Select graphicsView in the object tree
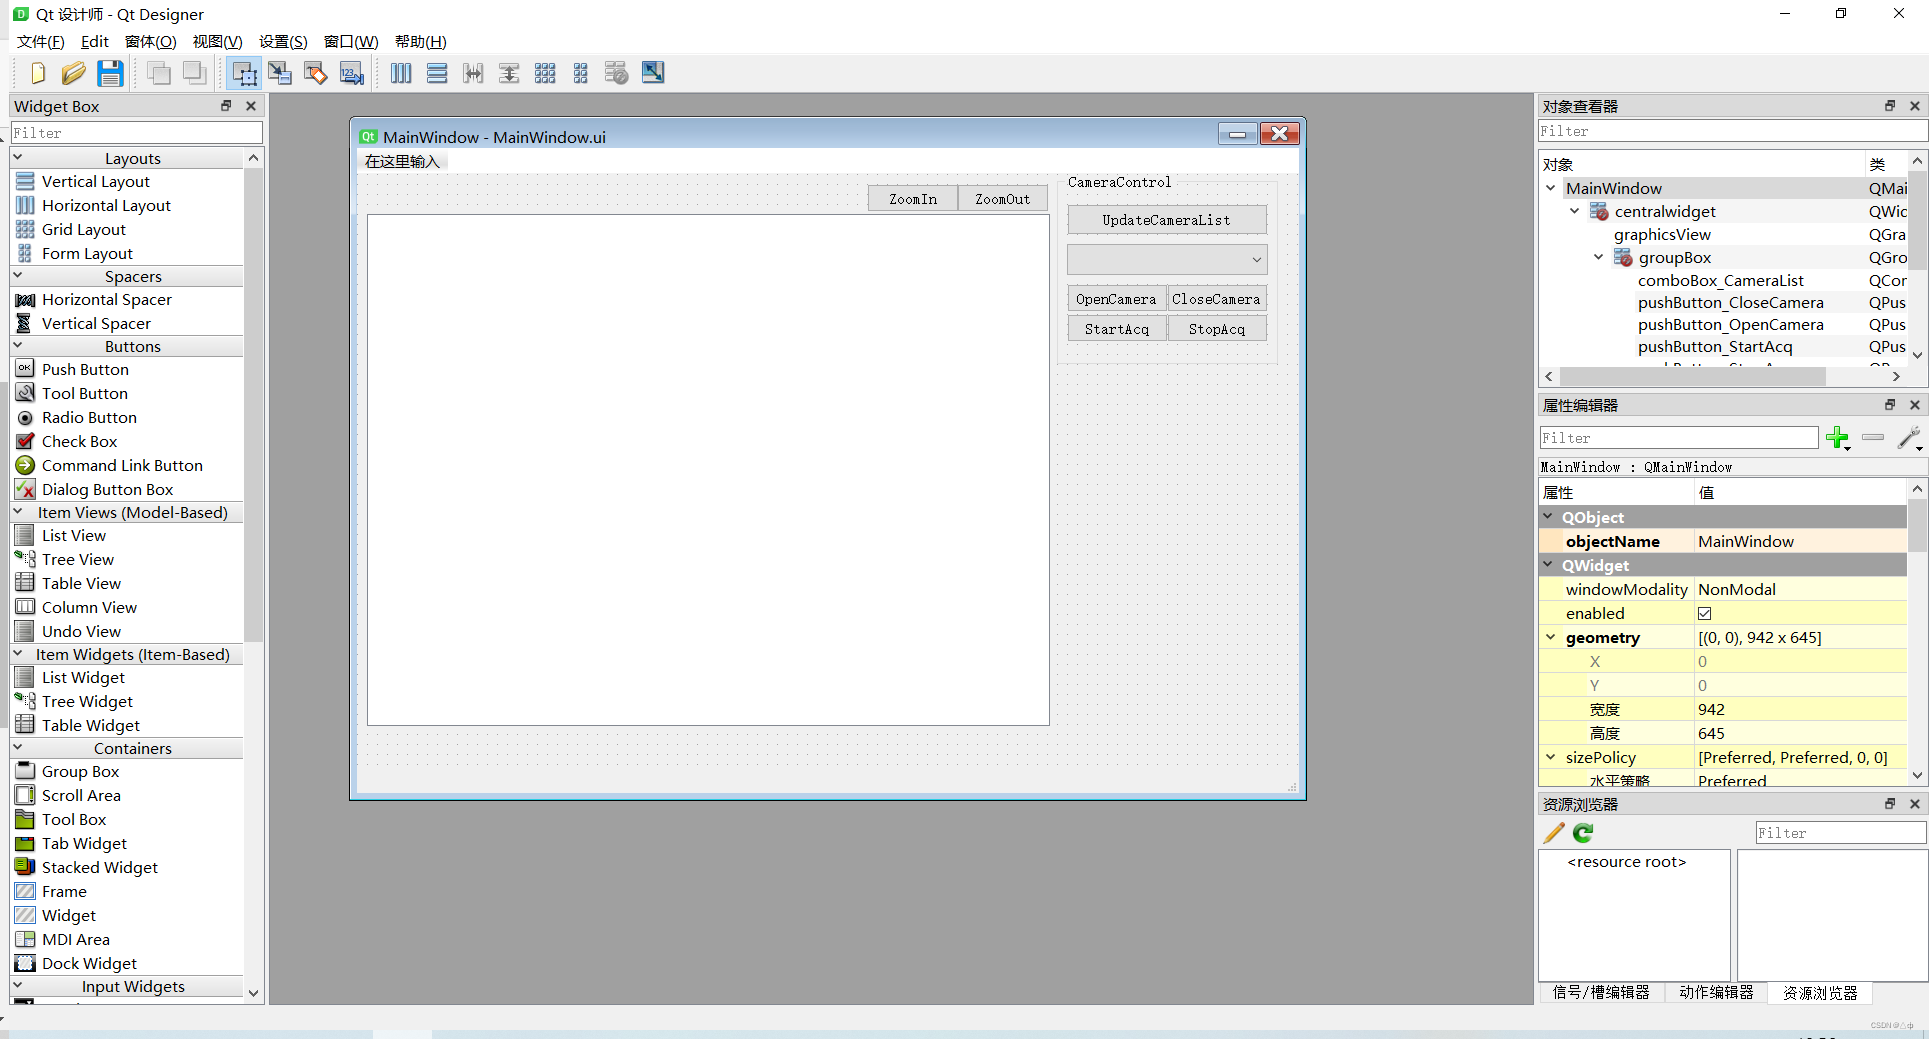 1662,234
